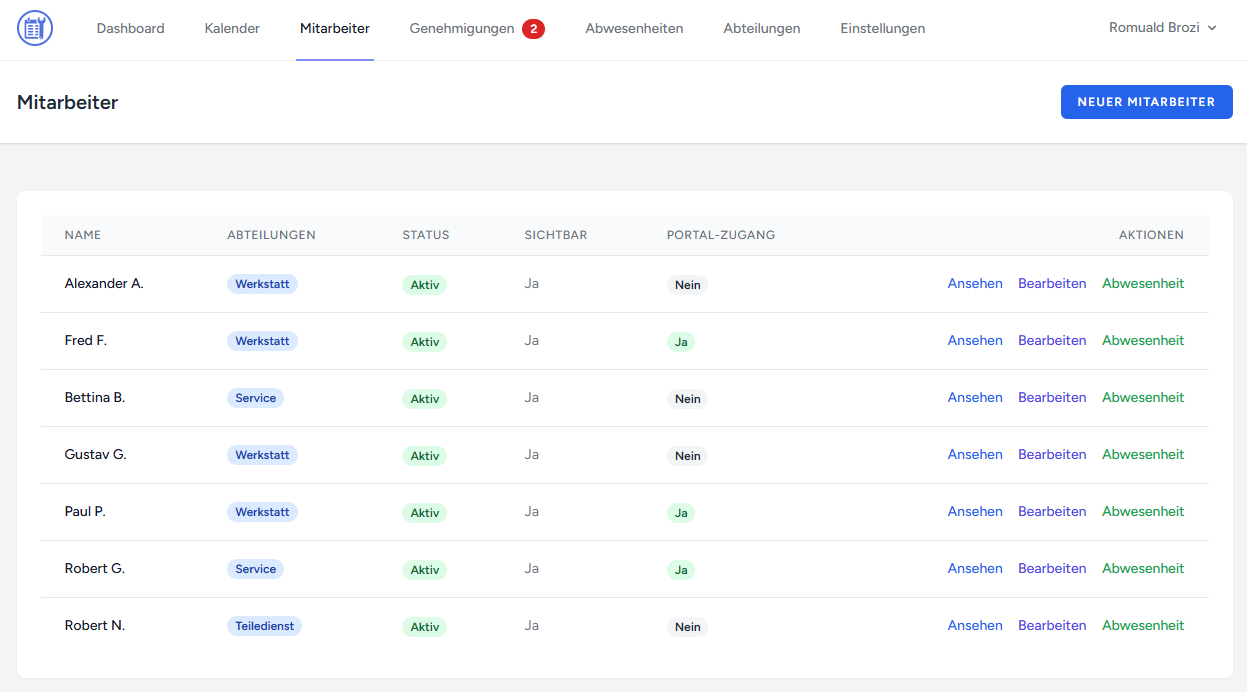Click the red notification badge on Genehmigungen

click(x=533, y=29)
